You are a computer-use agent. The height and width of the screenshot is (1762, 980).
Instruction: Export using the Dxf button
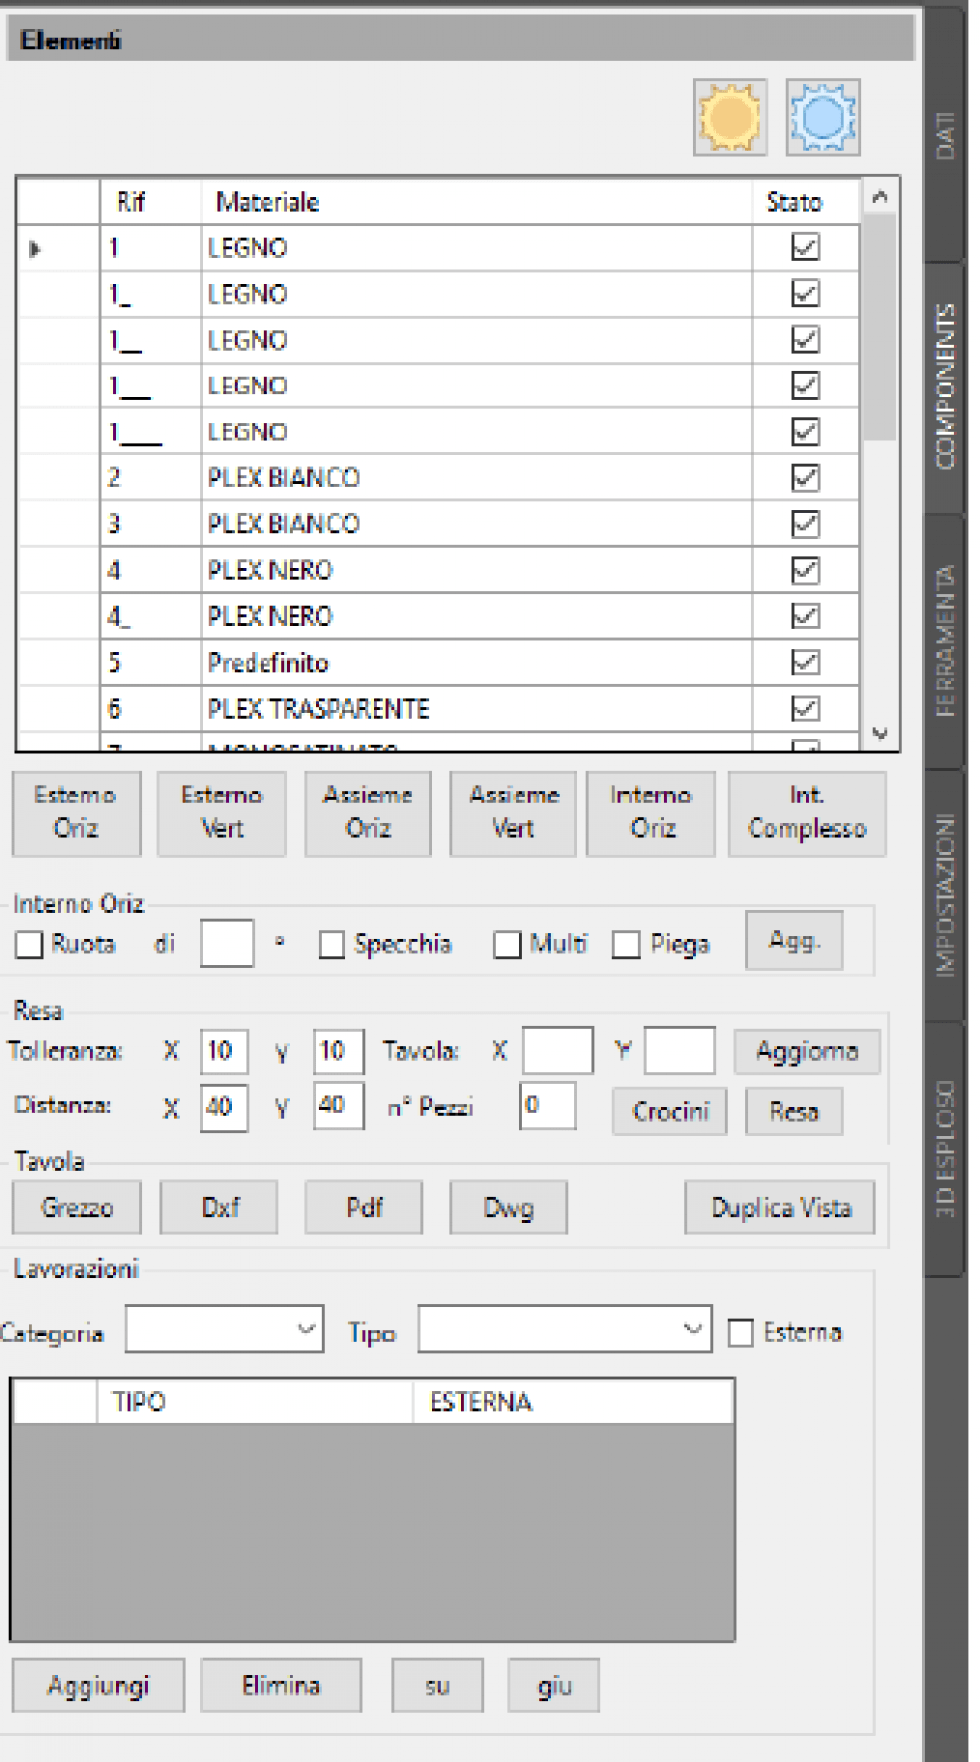coord(219,1207)
